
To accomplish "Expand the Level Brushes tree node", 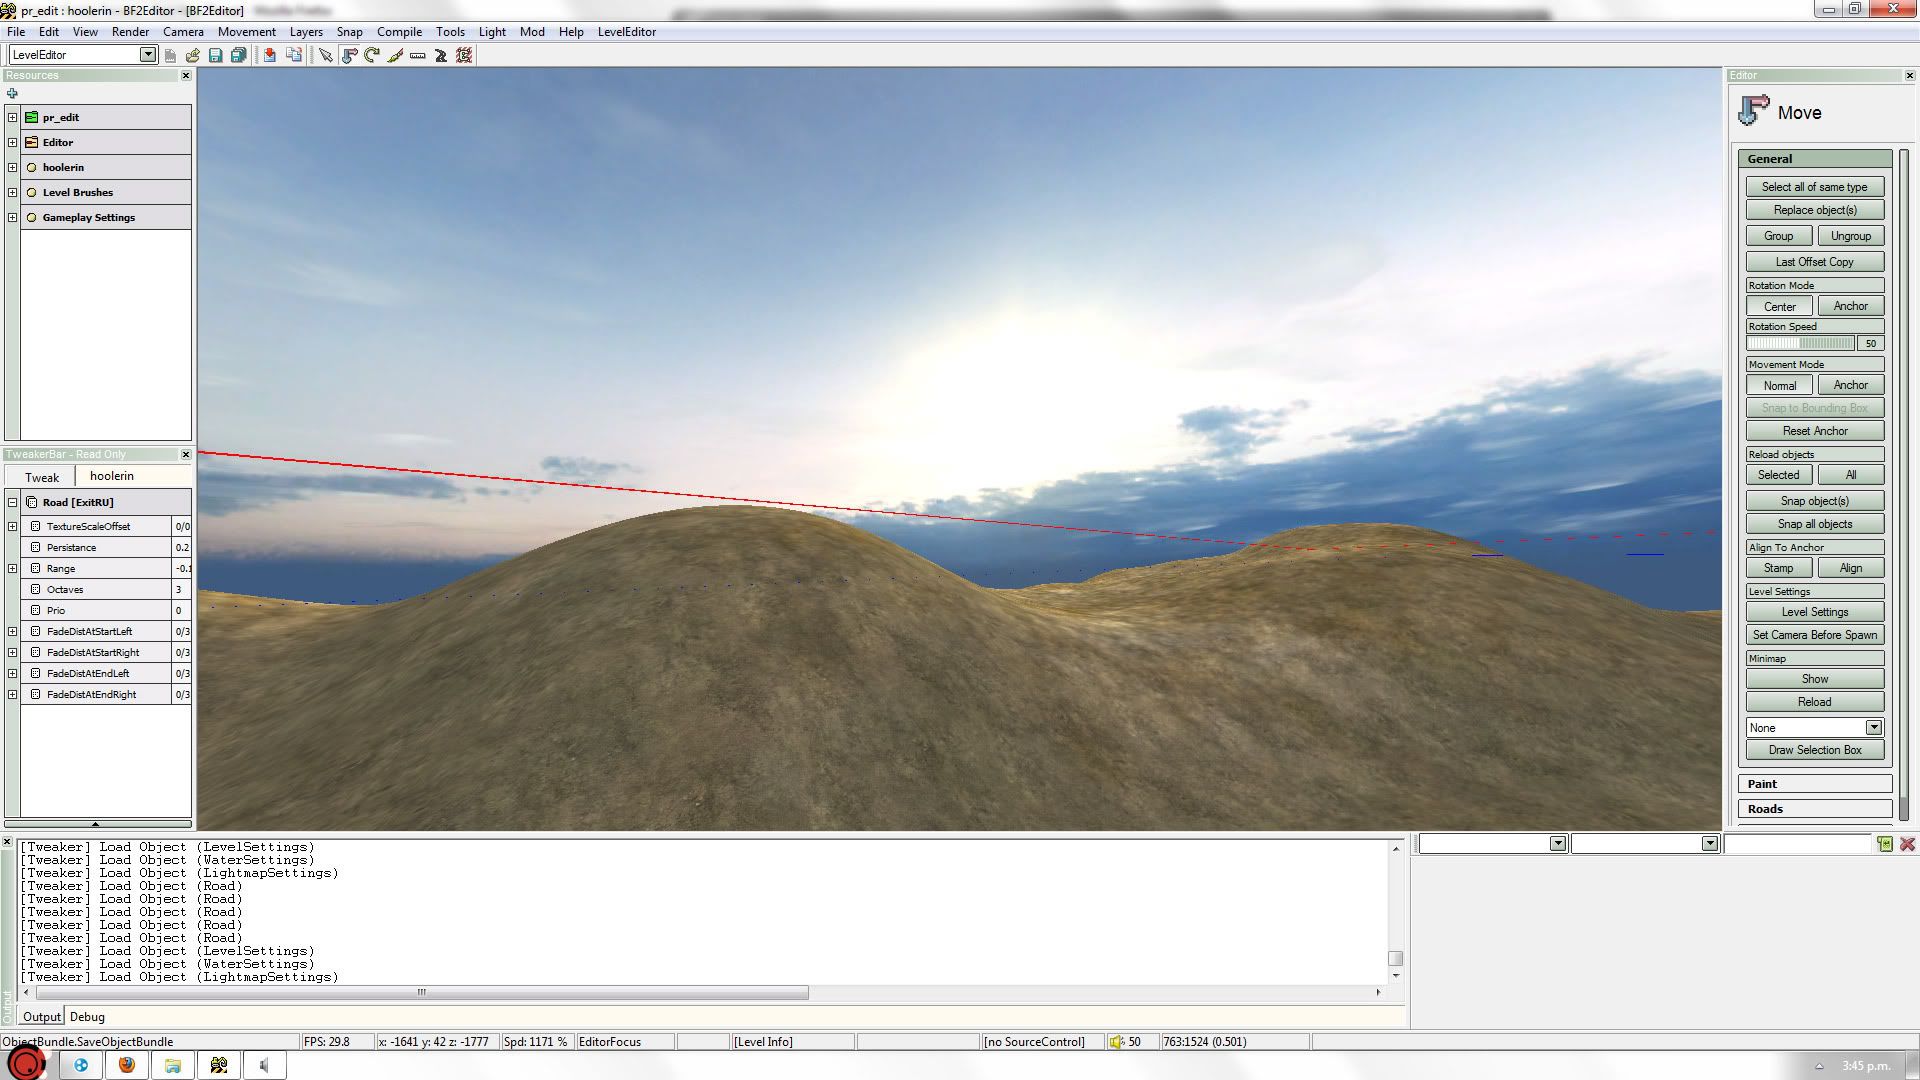I will 12,192.
